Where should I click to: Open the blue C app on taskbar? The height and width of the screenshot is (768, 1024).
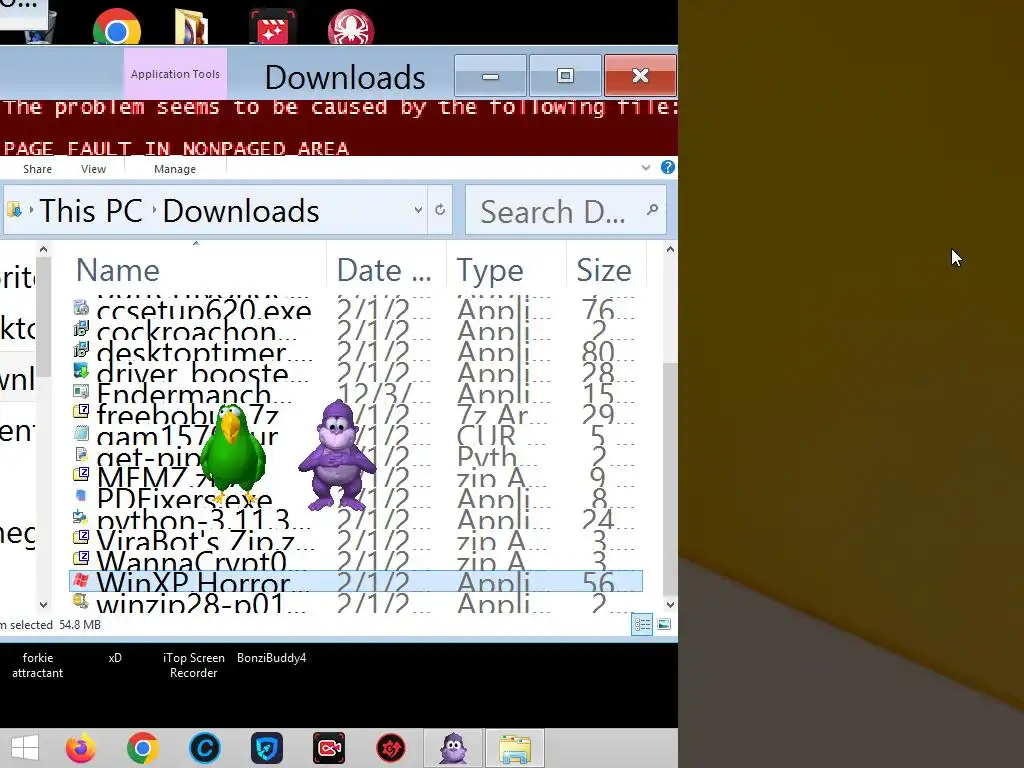[x=204, y=748]
